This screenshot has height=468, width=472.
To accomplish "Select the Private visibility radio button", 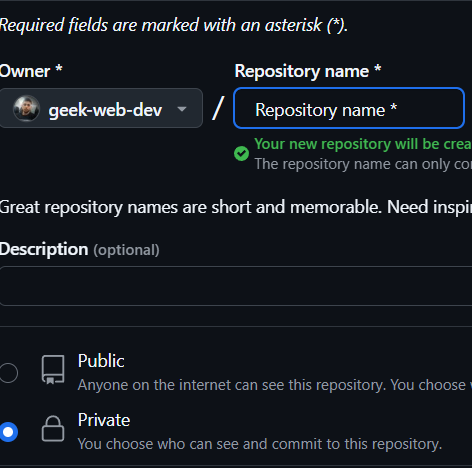I will [8, 432].
